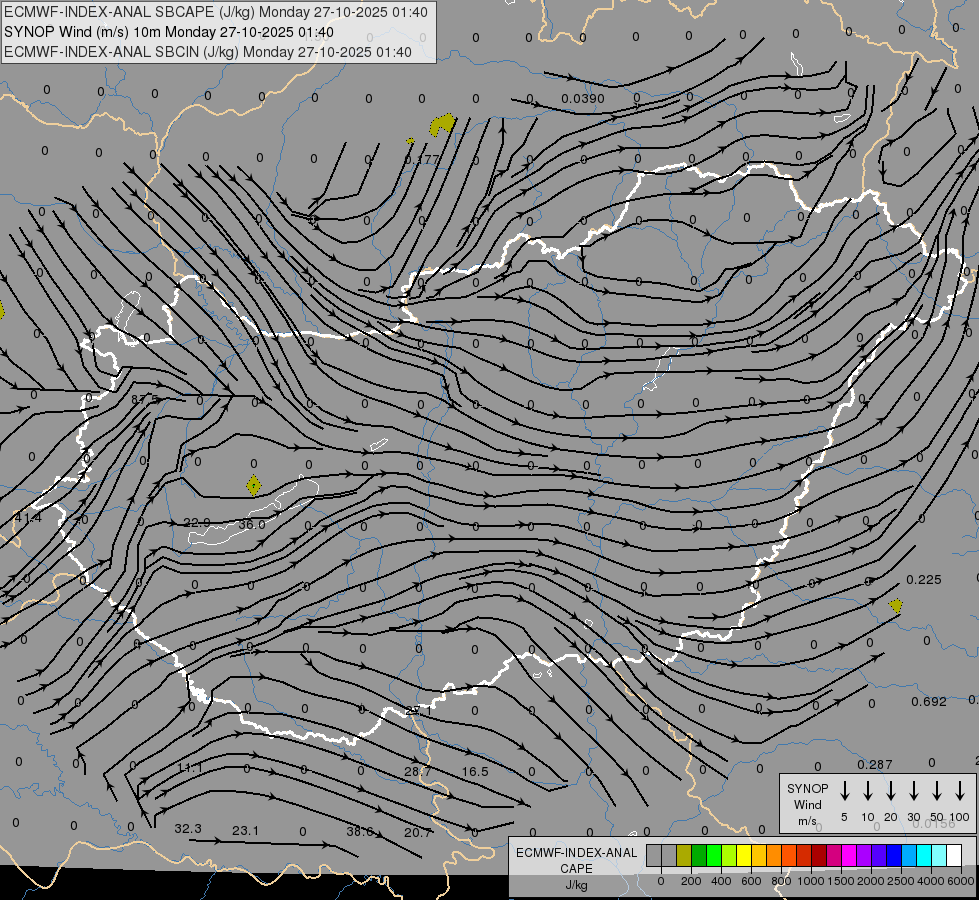Click the 2500 tick on CAPE scale
This screenshot has width=979, height=900.
coord(900,881)
